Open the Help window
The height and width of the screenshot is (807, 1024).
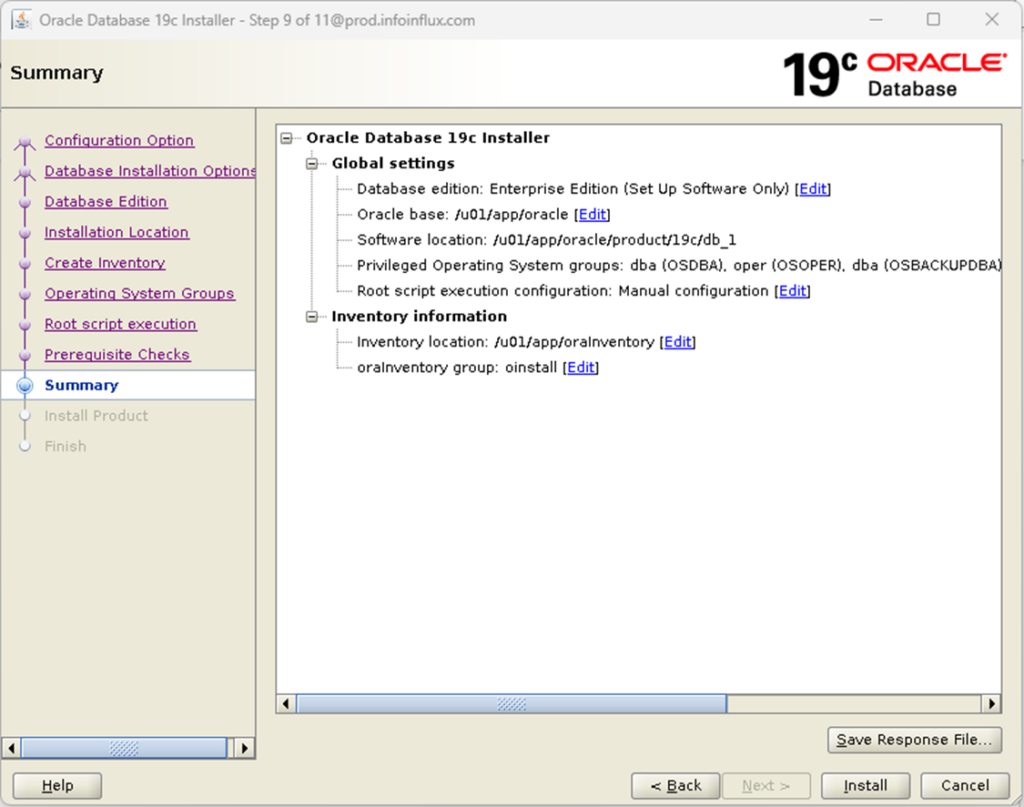pyautogui.click(x=56, y=785)
